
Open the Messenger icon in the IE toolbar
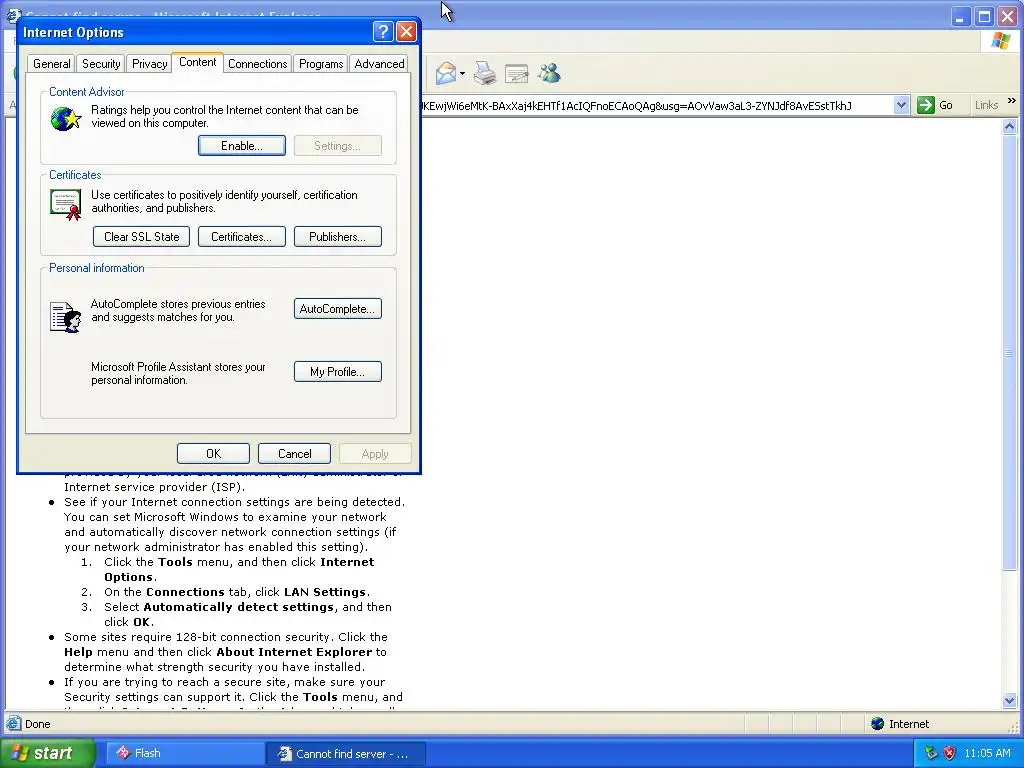(549, 73)
